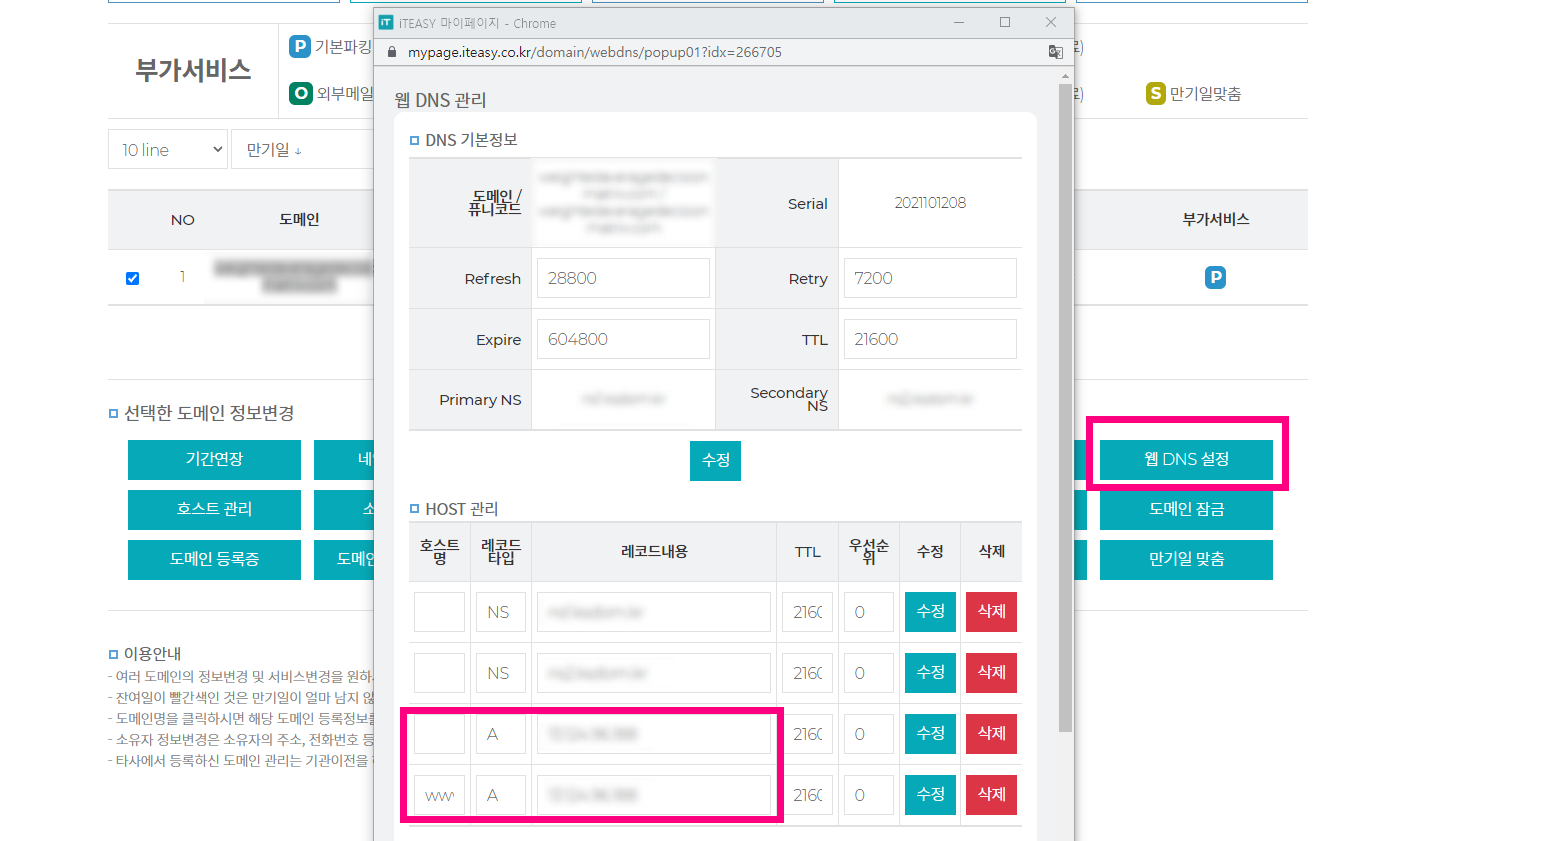Screen dimensions: 1547x841
Task: Open the 10 line rows dropdown
Action: 168,149
